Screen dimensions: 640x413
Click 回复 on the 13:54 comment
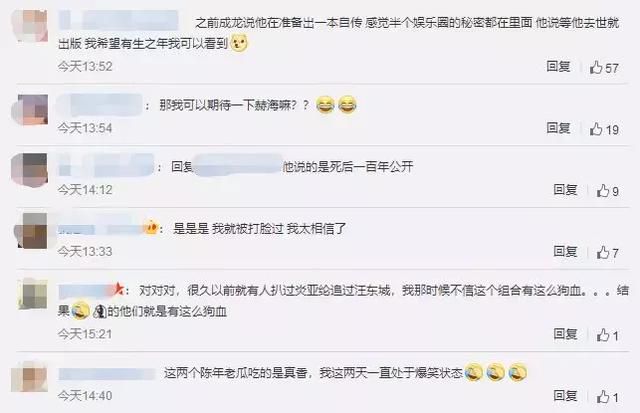coord(558,128)
